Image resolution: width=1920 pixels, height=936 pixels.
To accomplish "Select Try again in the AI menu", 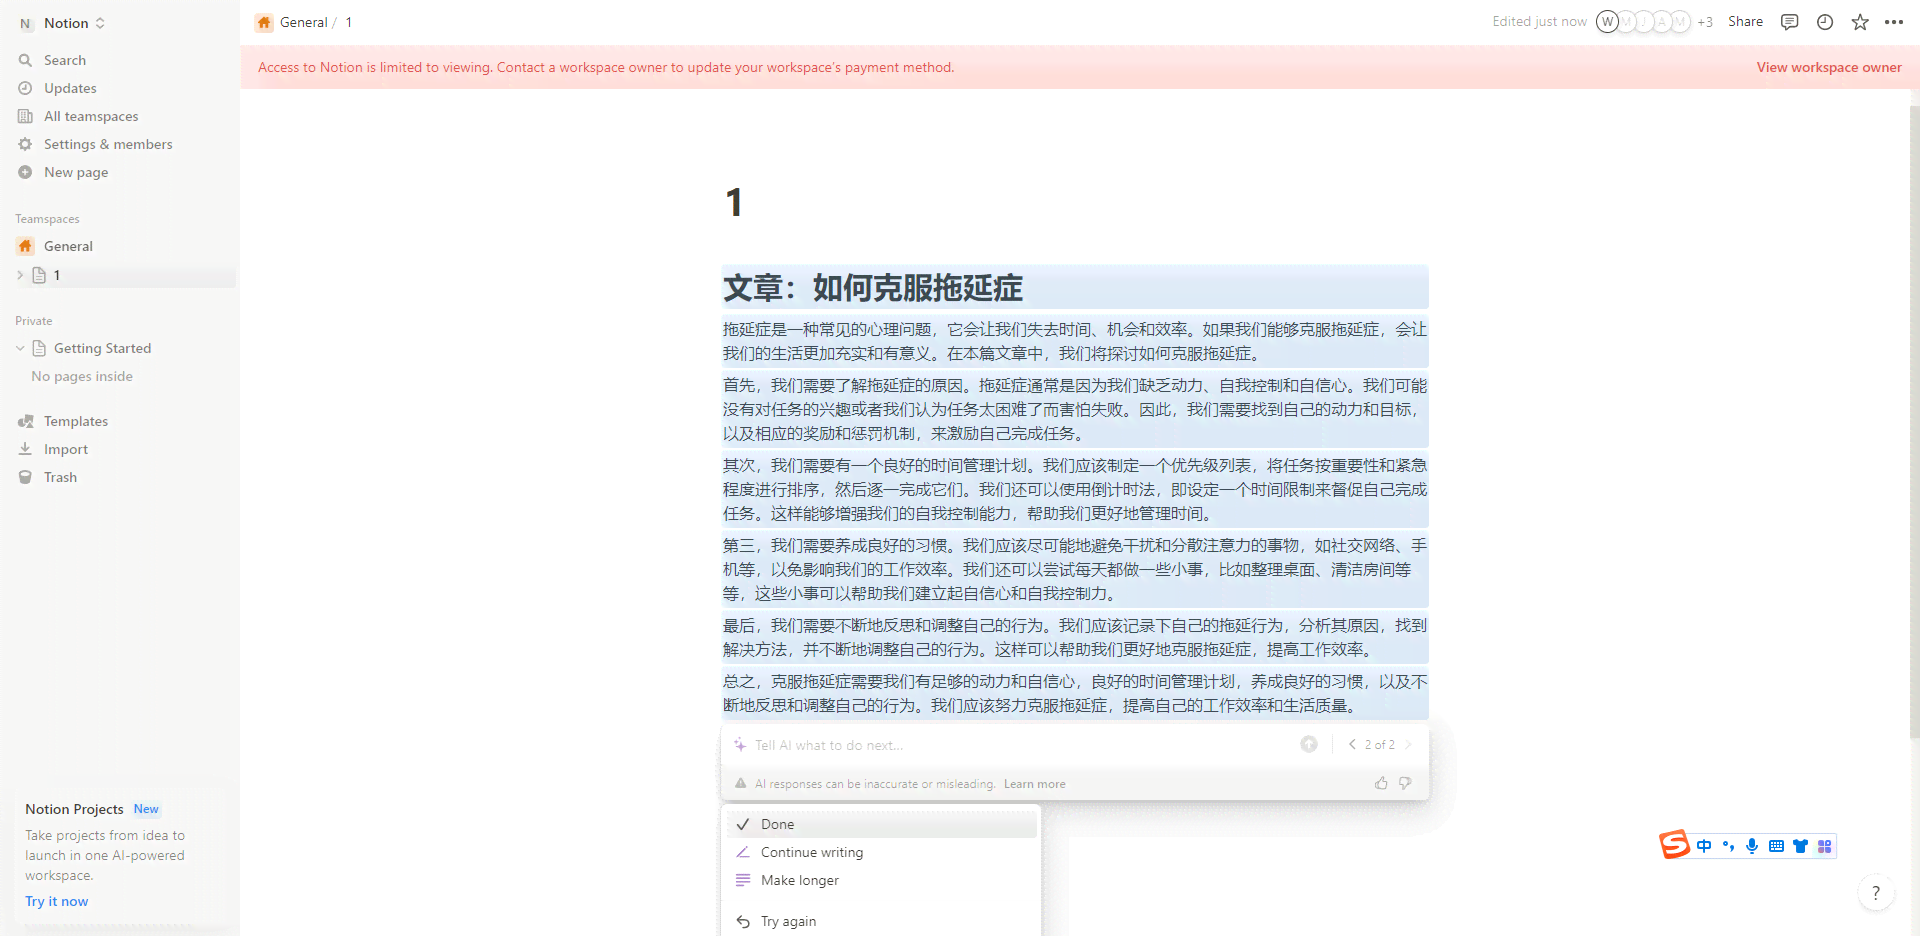I will pyautogui.click(x=881, y=921).
